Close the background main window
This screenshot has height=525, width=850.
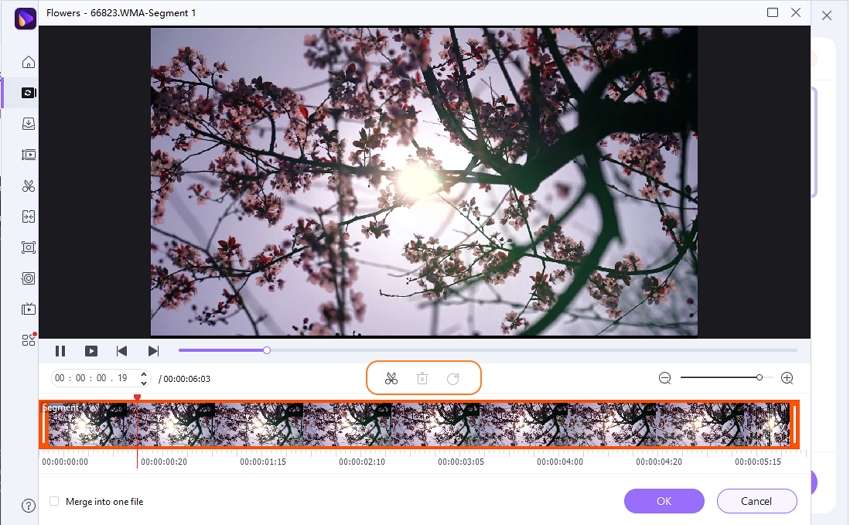(827, 16)
